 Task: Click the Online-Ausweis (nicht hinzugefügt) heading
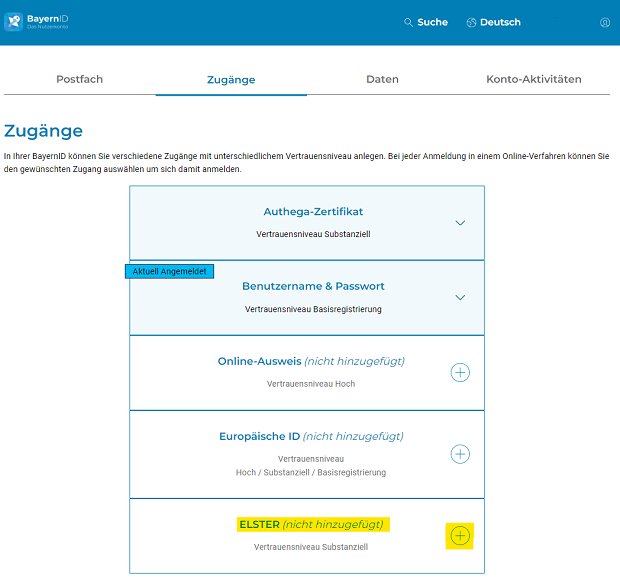[x=311, y=361]
